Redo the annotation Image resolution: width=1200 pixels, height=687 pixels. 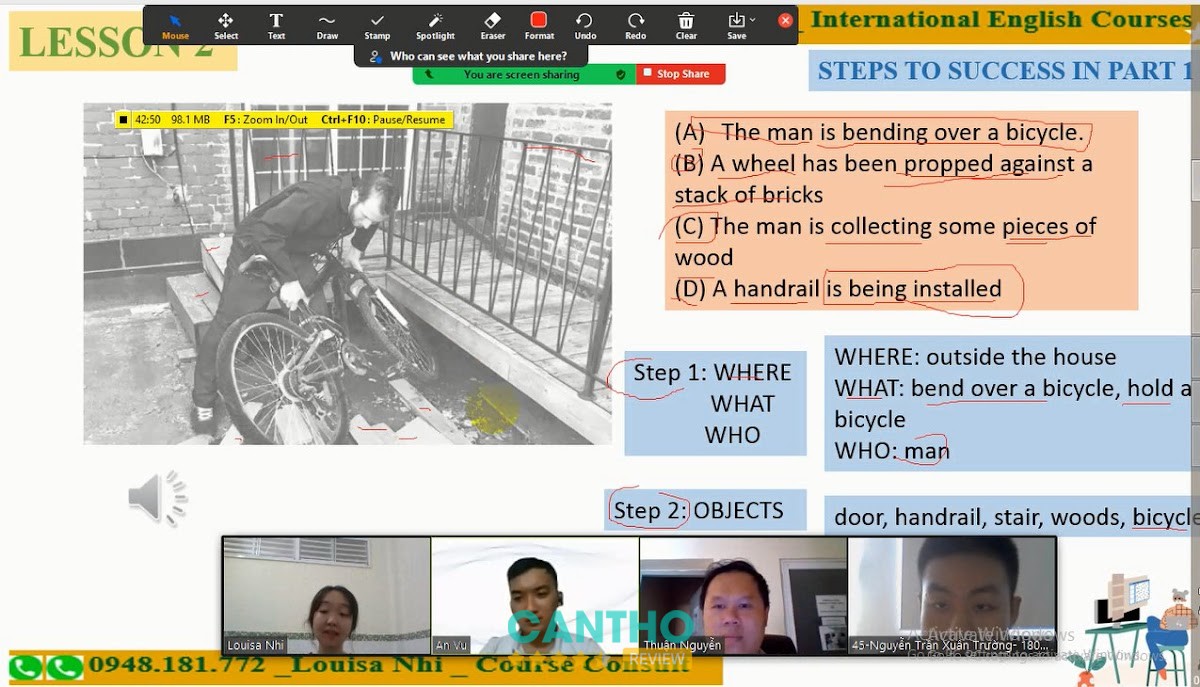tap(636, 26)
